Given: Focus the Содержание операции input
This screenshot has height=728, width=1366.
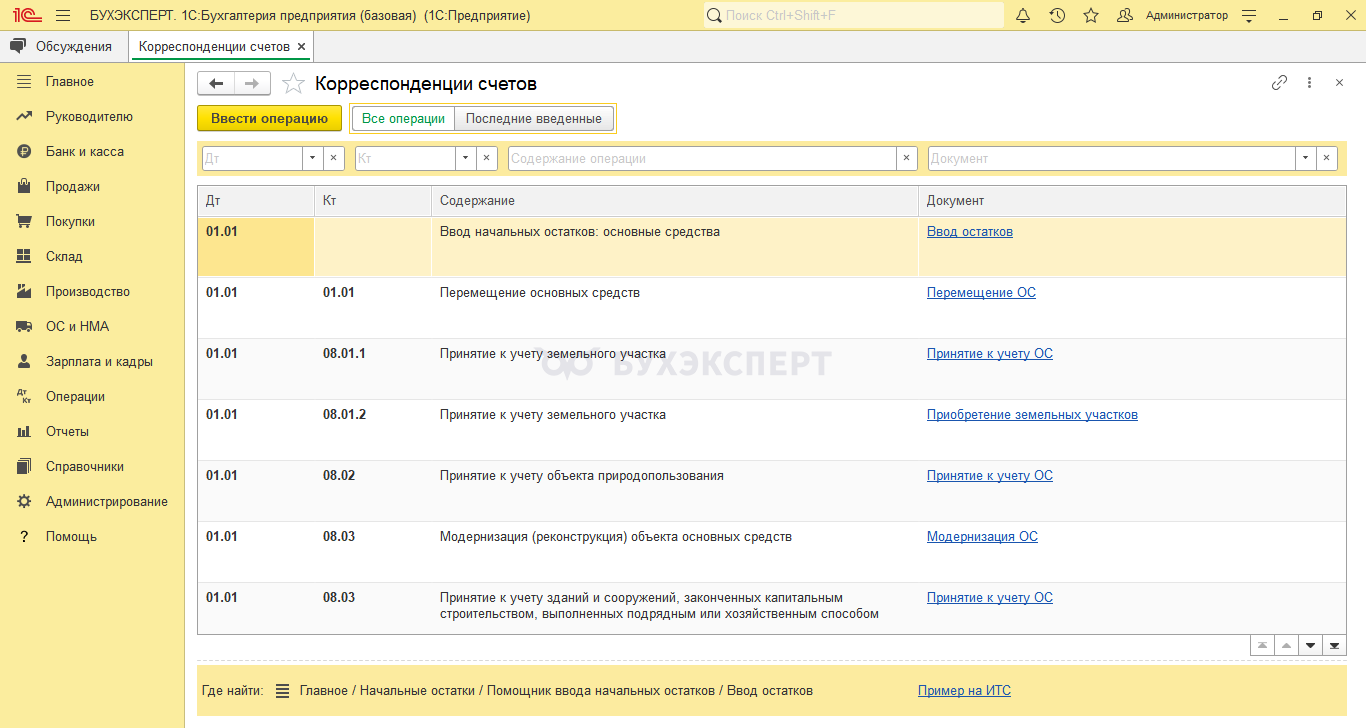Looking at the screenshot, I should pyautogui.click(x=702, y=158).
